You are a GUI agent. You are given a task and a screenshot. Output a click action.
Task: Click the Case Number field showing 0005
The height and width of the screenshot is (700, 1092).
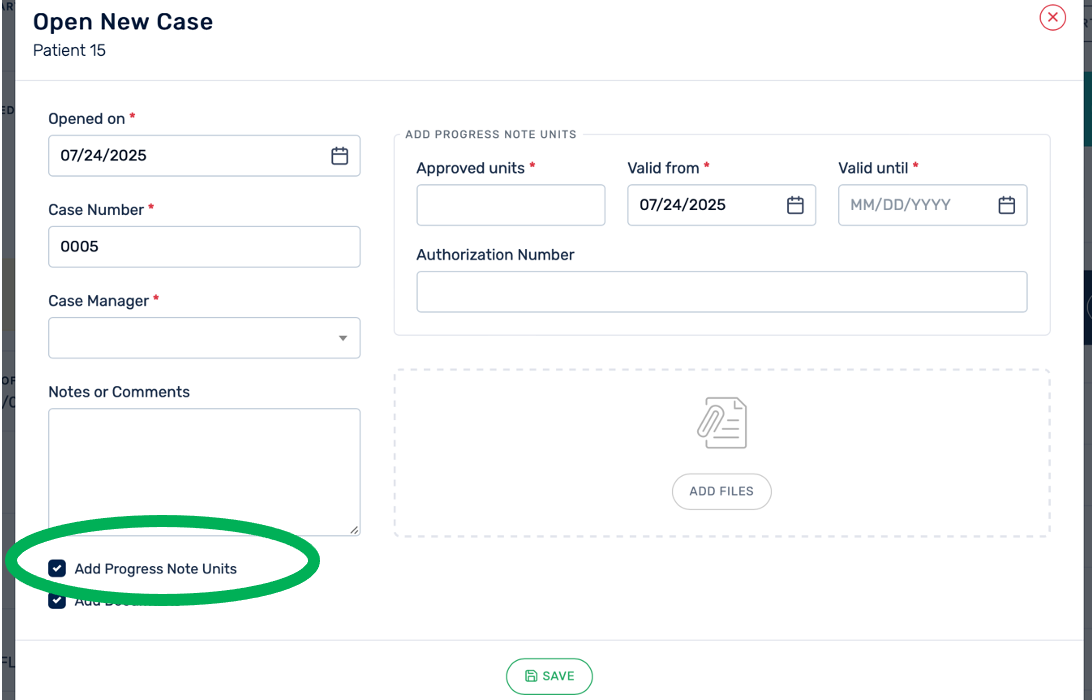click(x=204, y=246)
